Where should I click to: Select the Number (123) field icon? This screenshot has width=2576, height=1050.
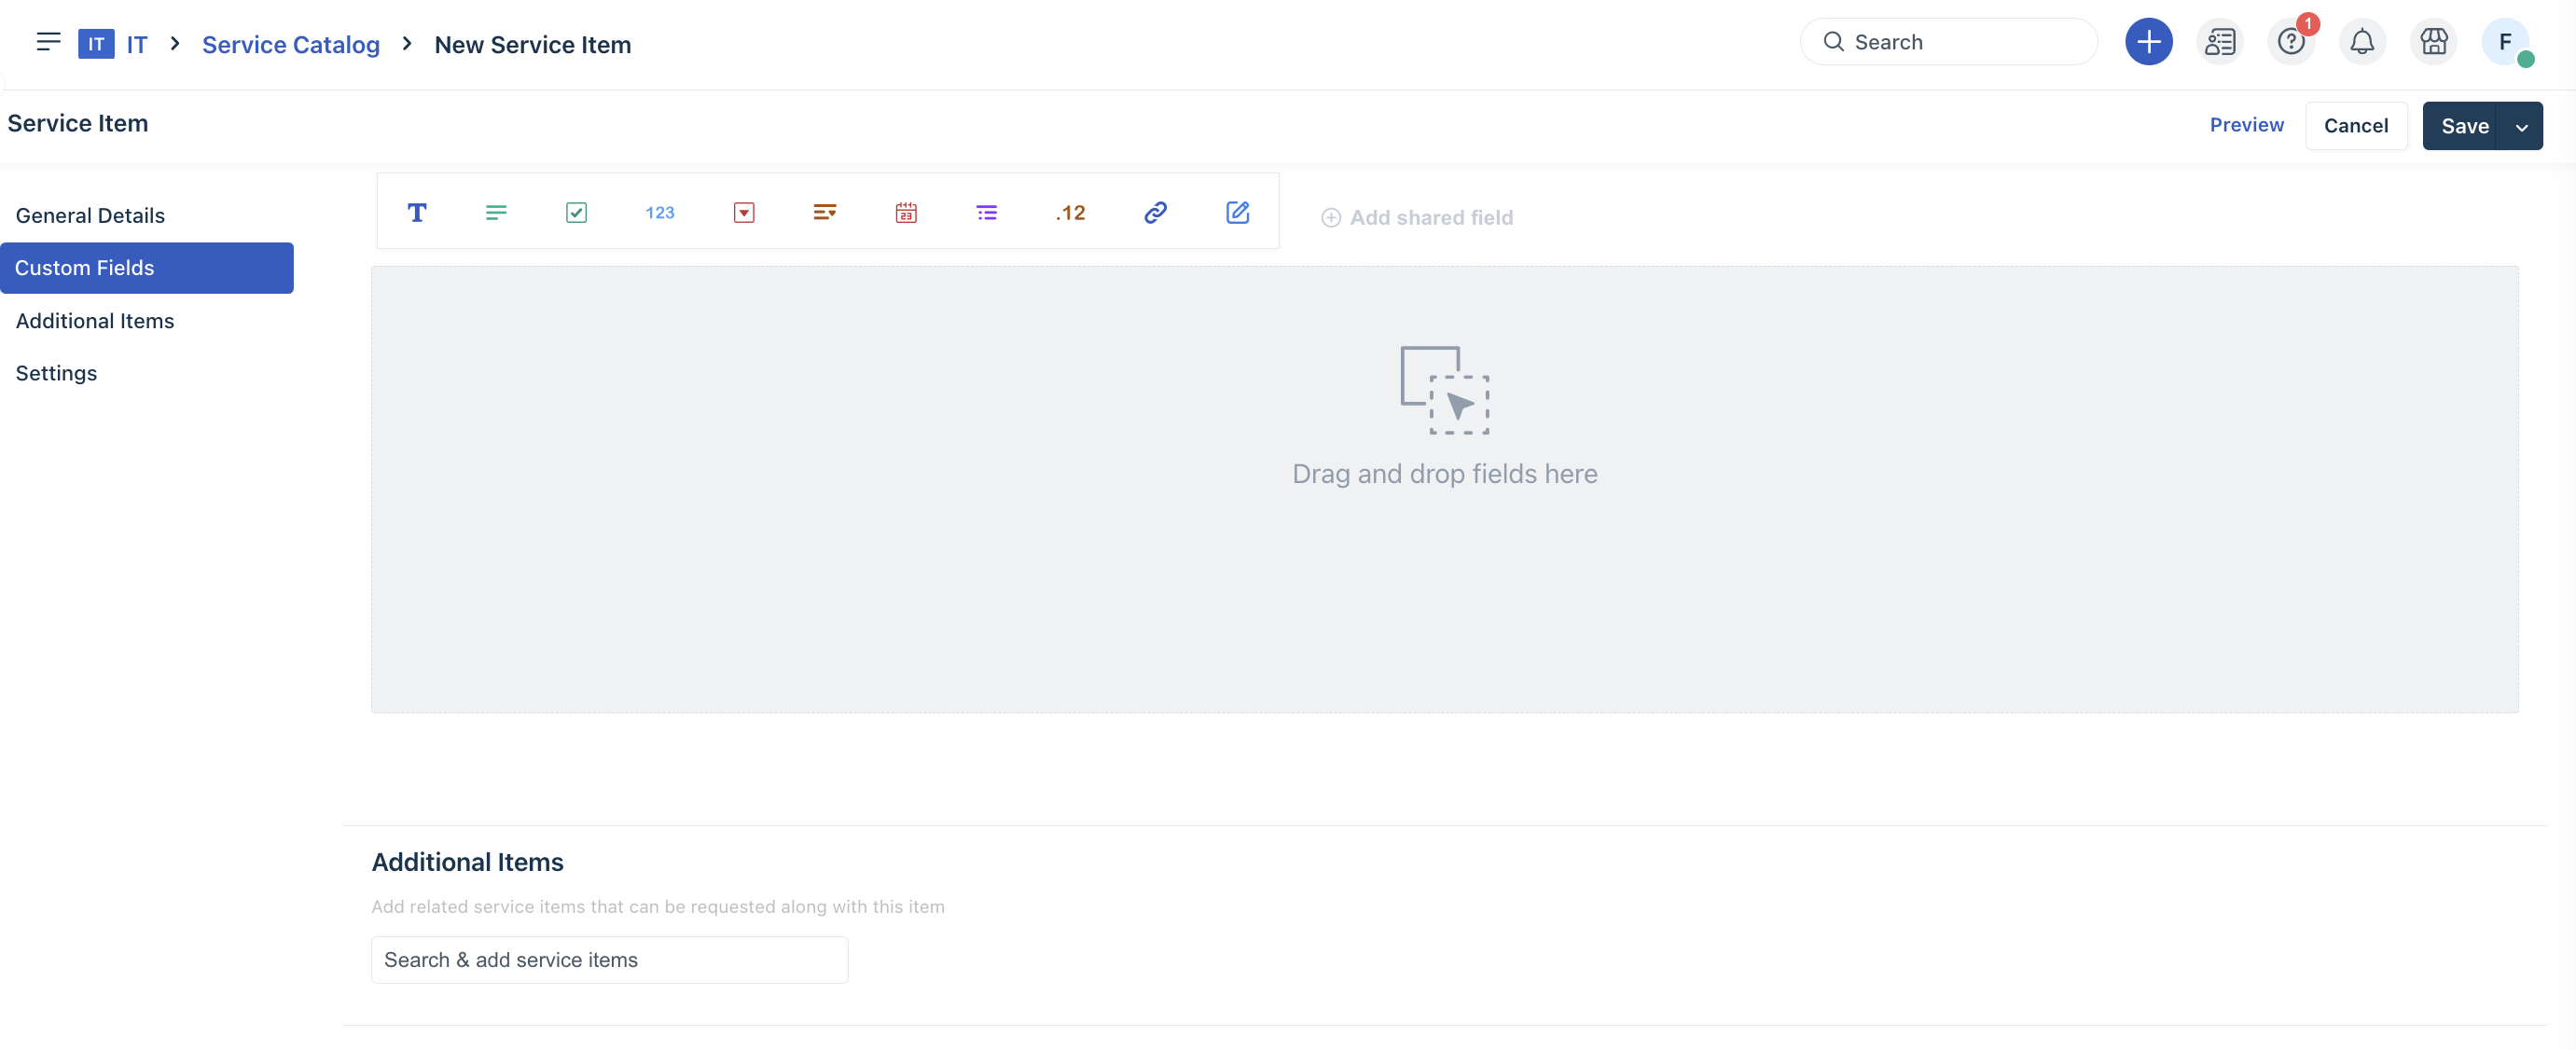(659, 212)
